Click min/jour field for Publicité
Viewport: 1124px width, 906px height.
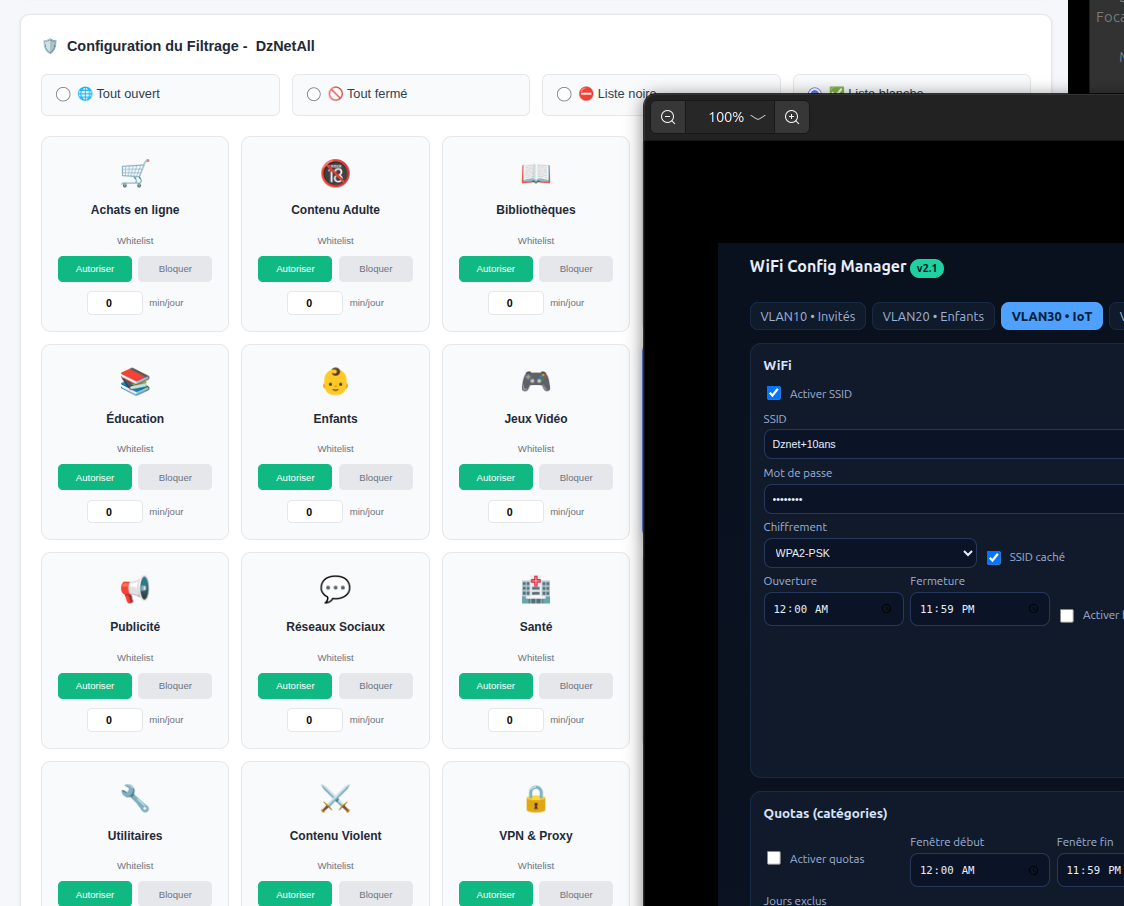pos(115,720)
